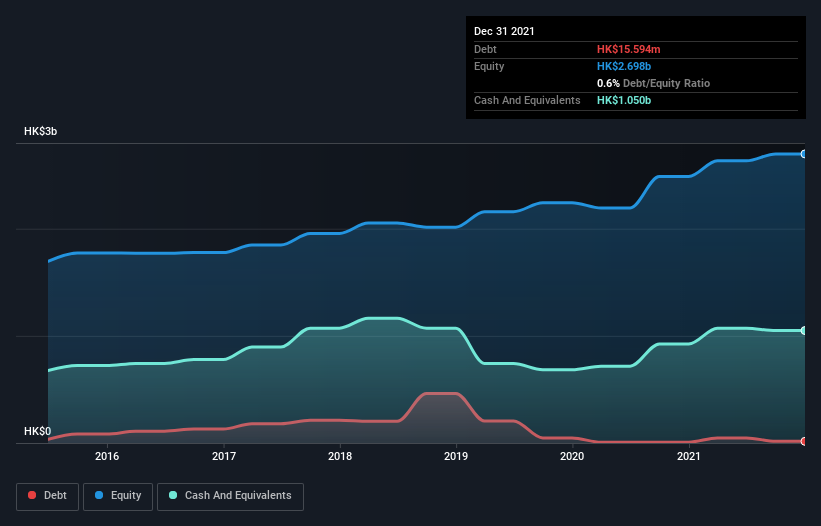Click the 2016 x-axis label
This screenshot has height=526, width=821.
click(107, 456)
